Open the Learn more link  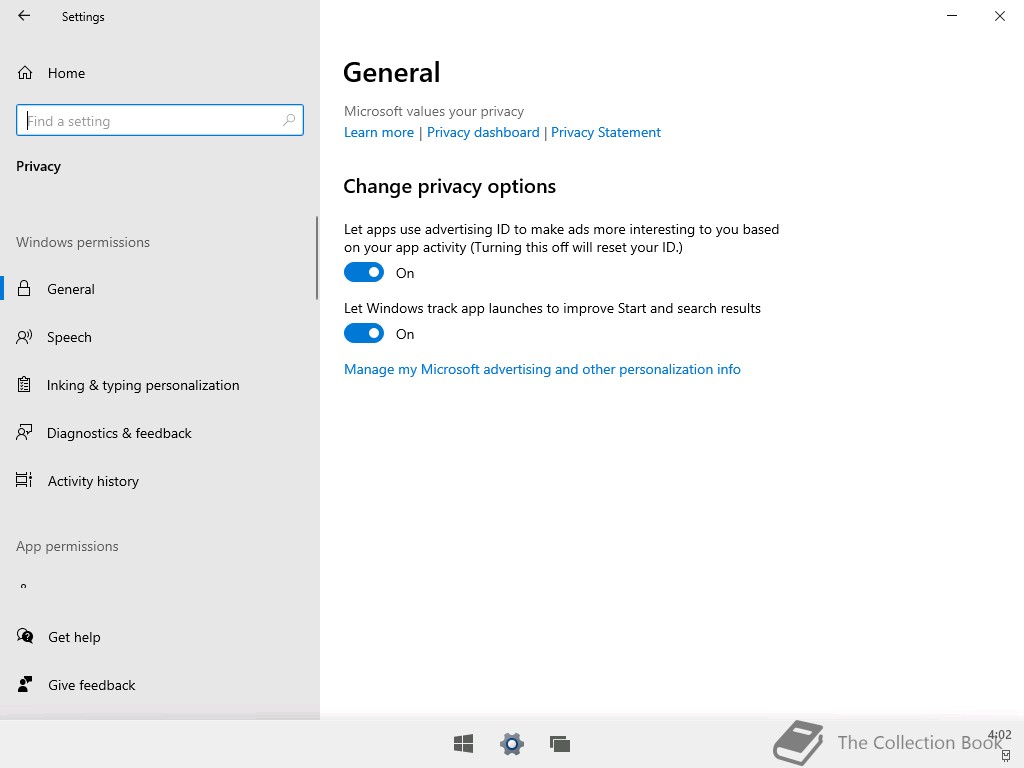[379, 133]
